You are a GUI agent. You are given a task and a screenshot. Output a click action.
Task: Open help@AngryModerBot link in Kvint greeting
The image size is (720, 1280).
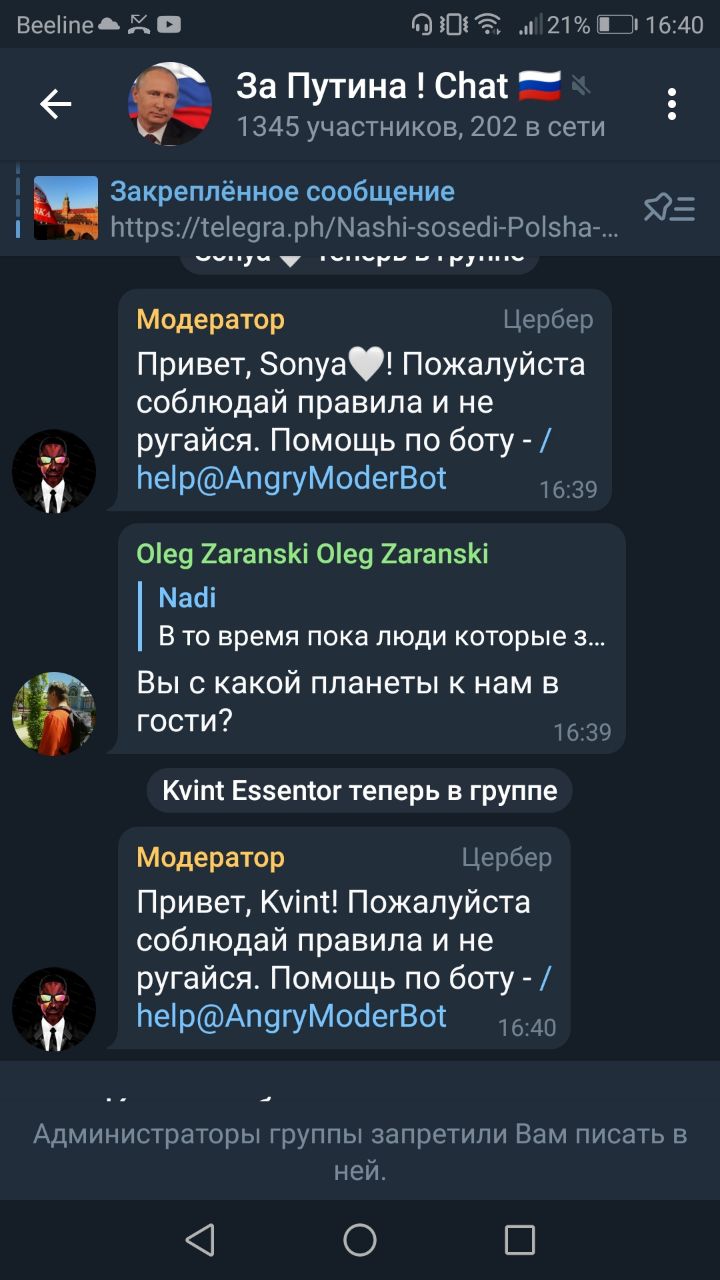[292, 1016]
